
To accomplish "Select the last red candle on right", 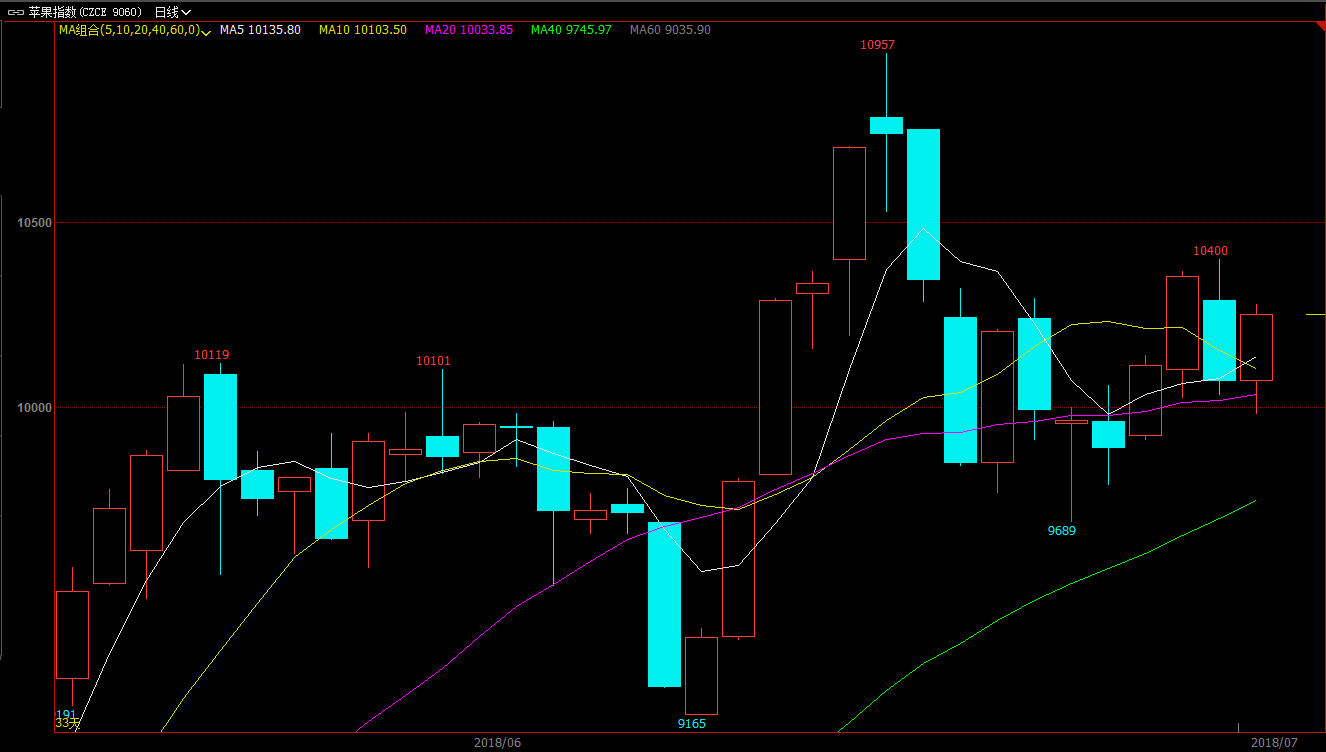I will [1257, 347].
